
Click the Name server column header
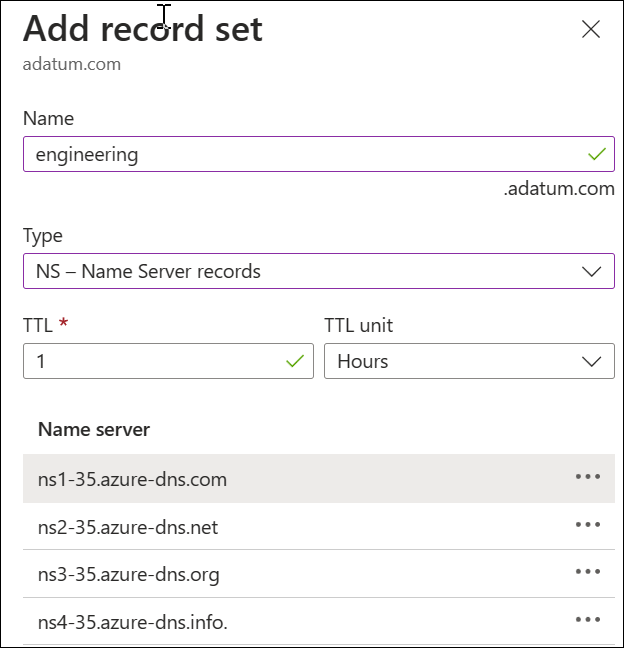coord(94,430)
